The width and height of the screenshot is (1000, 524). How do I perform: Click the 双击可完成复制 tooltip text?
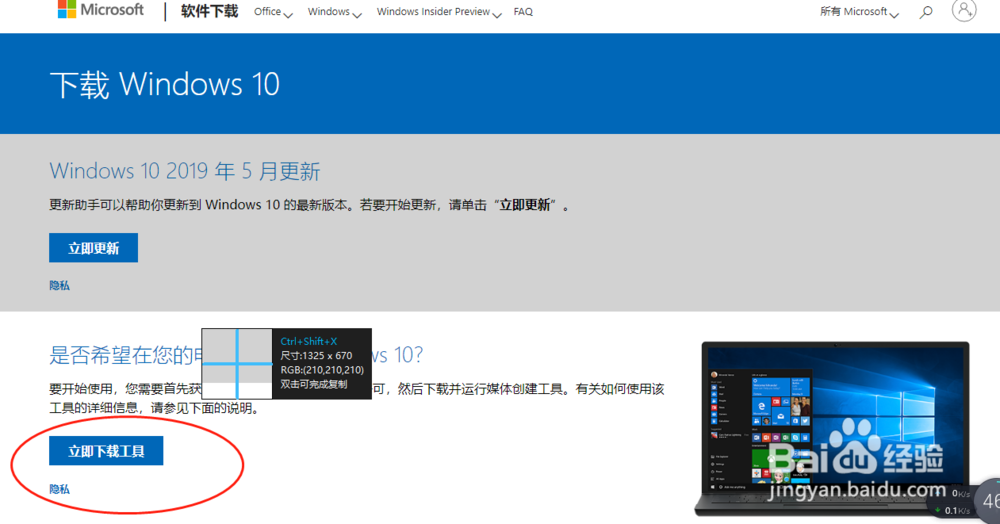tap(314, 384)
